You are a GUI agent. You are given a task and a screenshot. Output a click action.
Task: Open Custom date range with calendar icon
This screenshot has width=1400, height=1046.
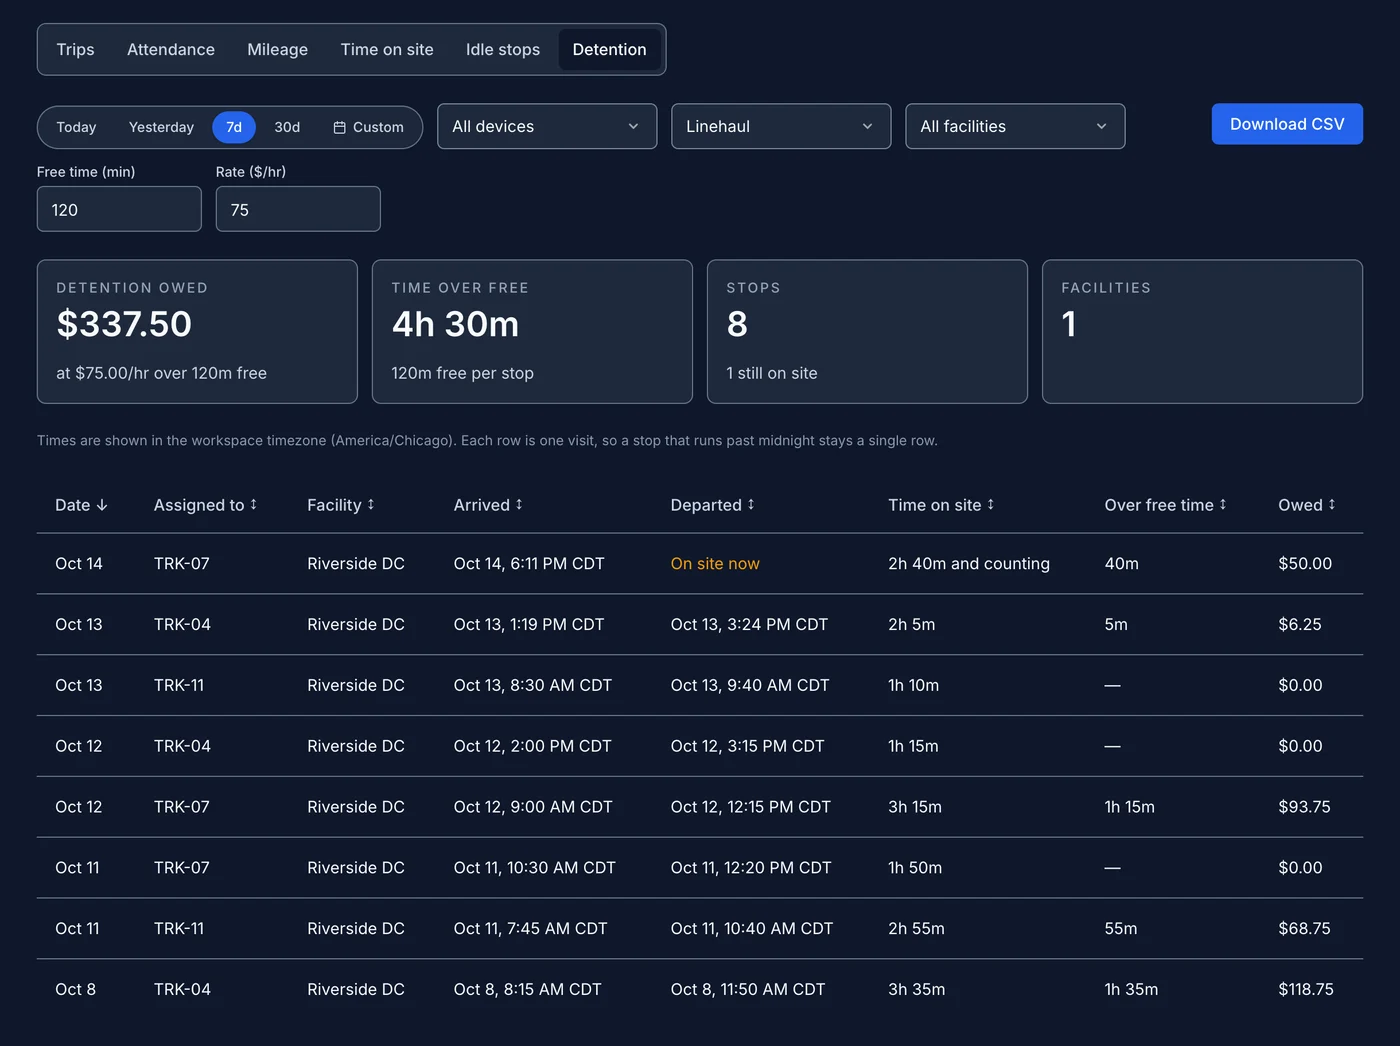368,127
